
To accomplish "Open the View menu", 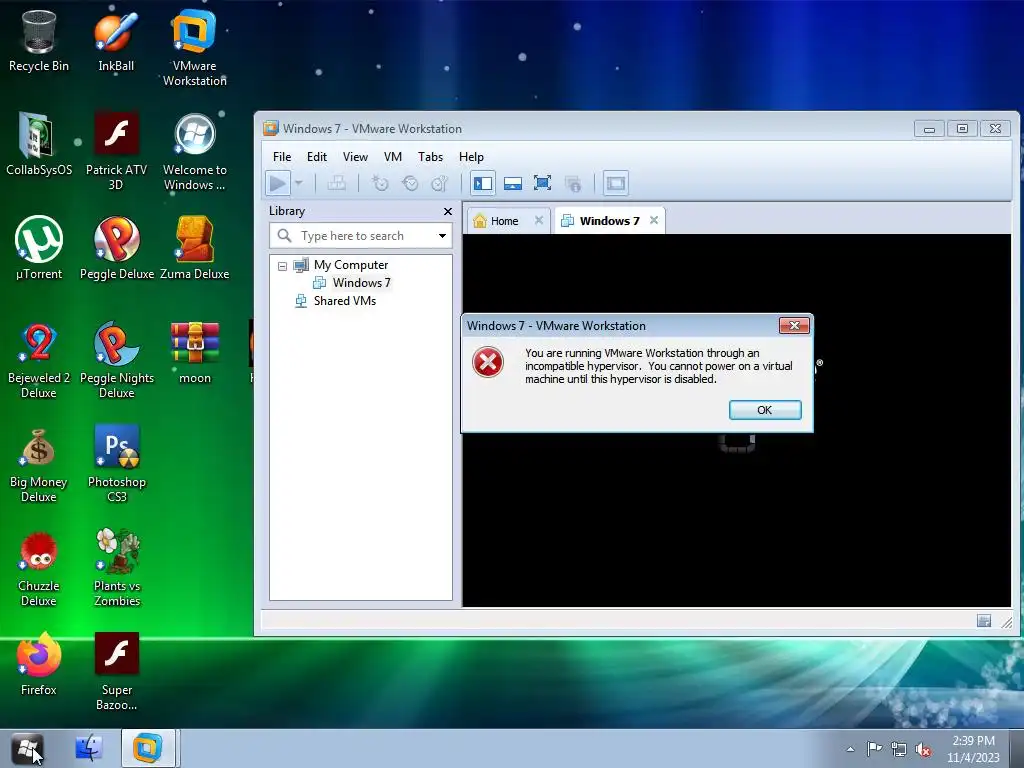I will pos(355,157).
